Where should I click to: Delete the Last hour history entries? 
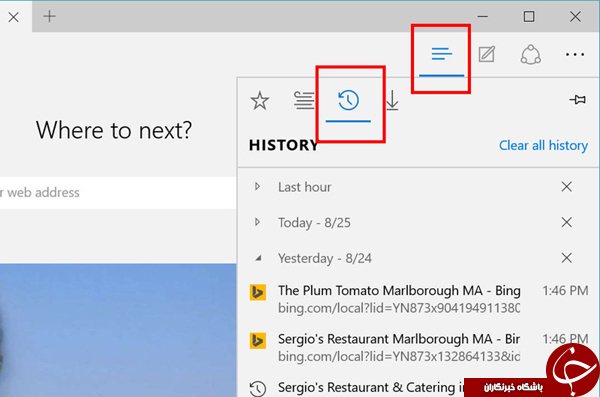(567, 186)
